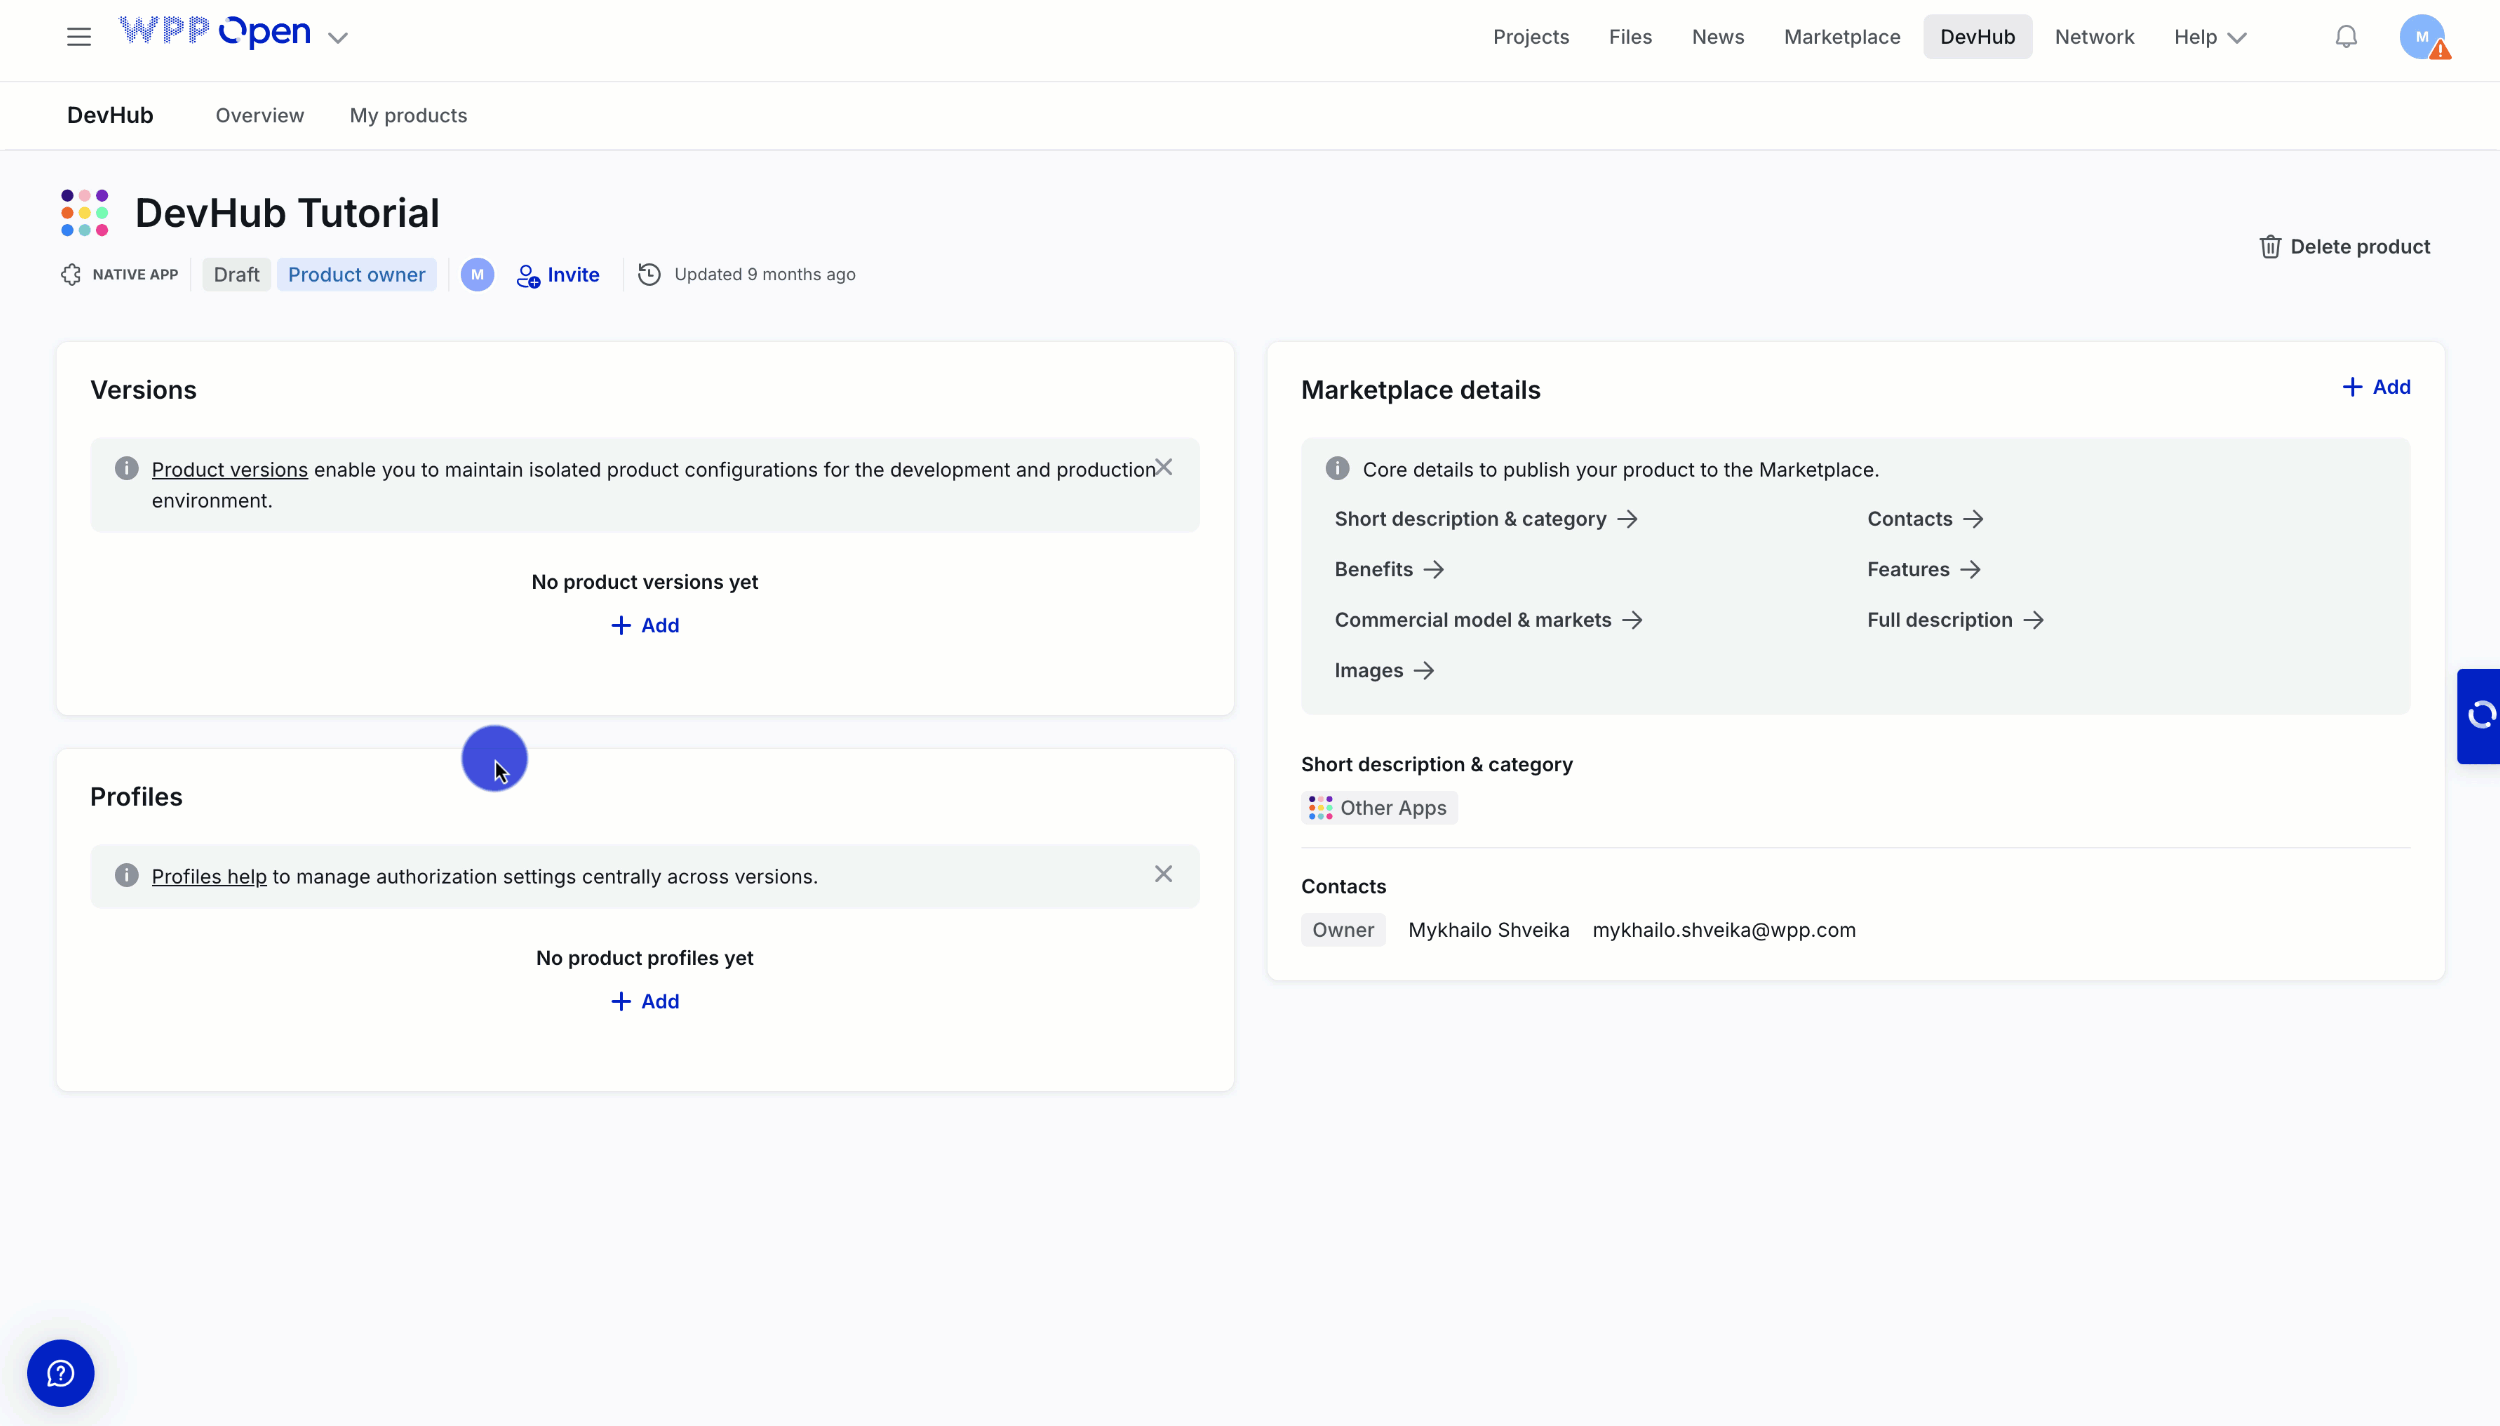This screenshot has height=1426, width=2500.
Task: Click the Other Apps category tag
Action: tap(1379, 808)
